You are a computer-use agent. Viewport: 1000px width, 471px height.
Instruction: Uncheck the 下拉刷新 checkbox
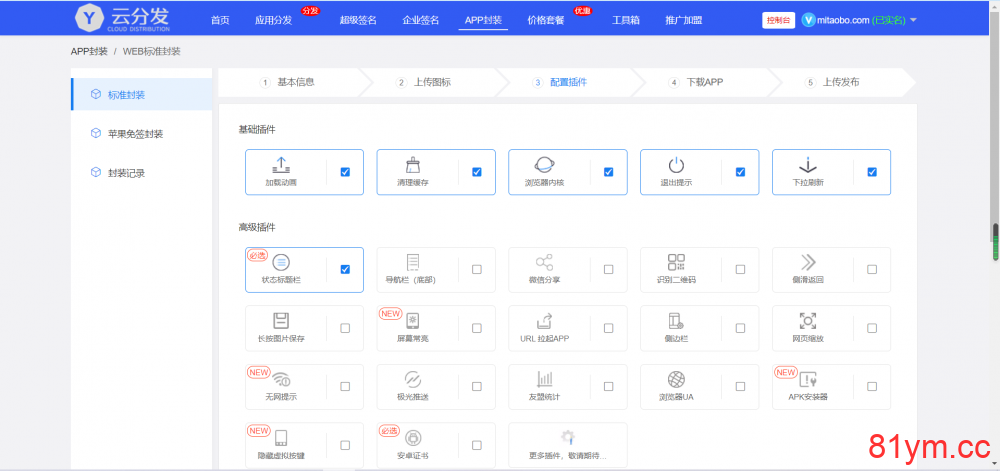click(x=872, y=172)
